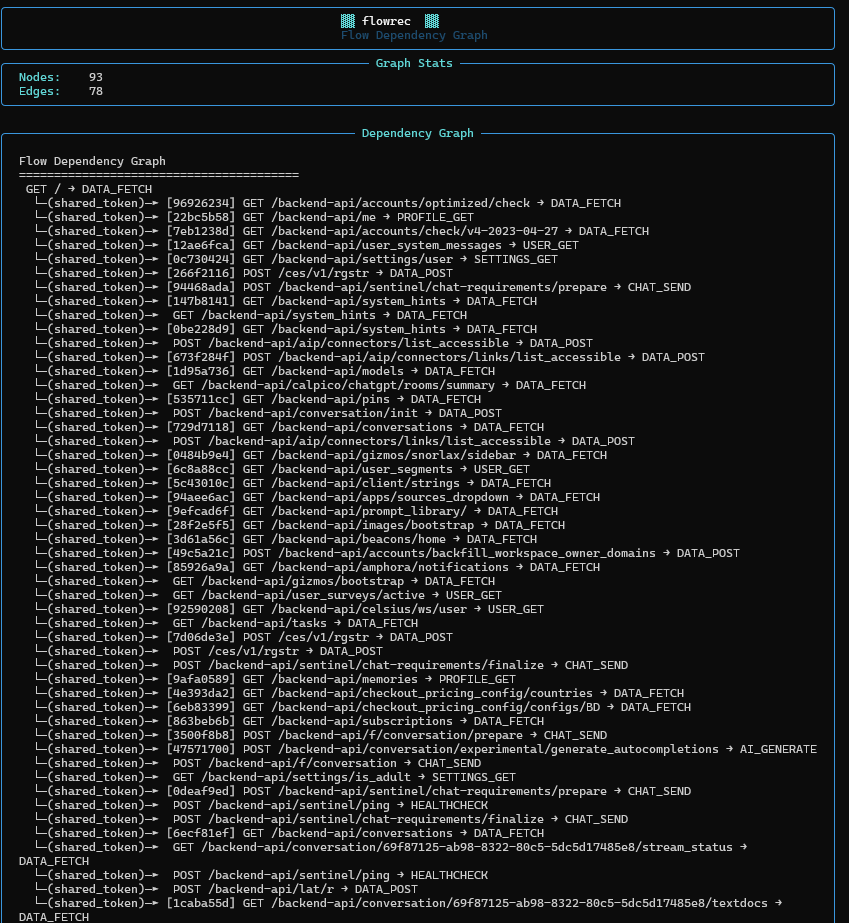Click the 49c5a21c backfill_workspace_owner_domains row
Viewport: 849px width, 923px height.
click(388, 553)
